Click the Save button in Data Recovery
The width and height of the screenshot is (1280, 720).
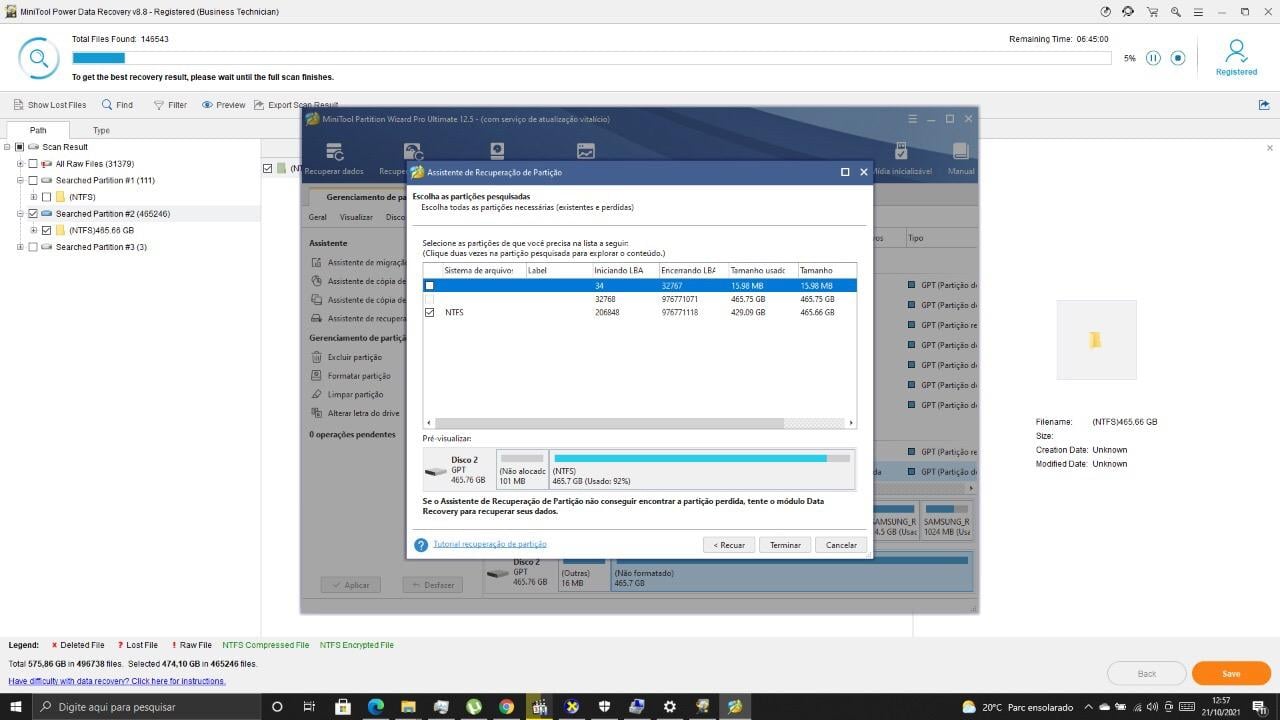tap(1231, 673)
